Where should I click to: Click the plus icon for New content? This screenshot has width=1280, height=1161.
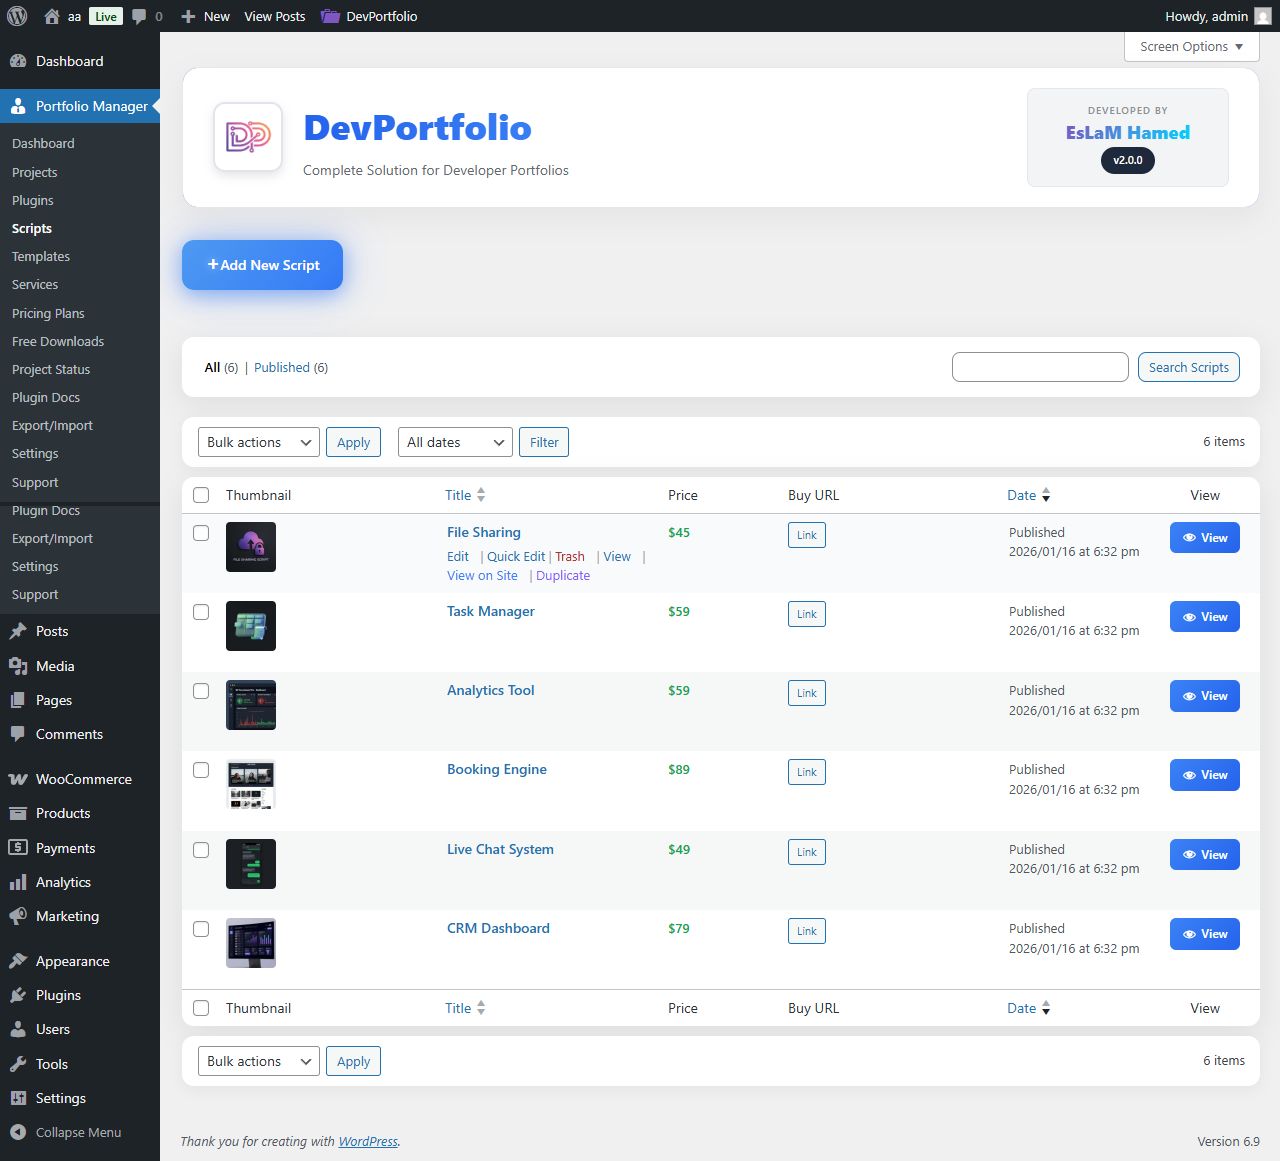point(188,16)
